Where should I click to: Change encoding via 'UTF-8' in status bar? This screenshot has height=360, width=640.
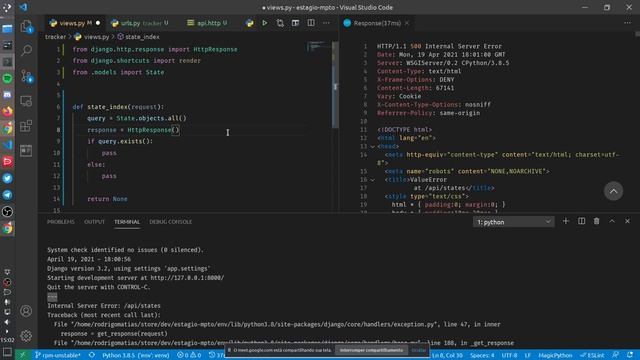(509, 355)
